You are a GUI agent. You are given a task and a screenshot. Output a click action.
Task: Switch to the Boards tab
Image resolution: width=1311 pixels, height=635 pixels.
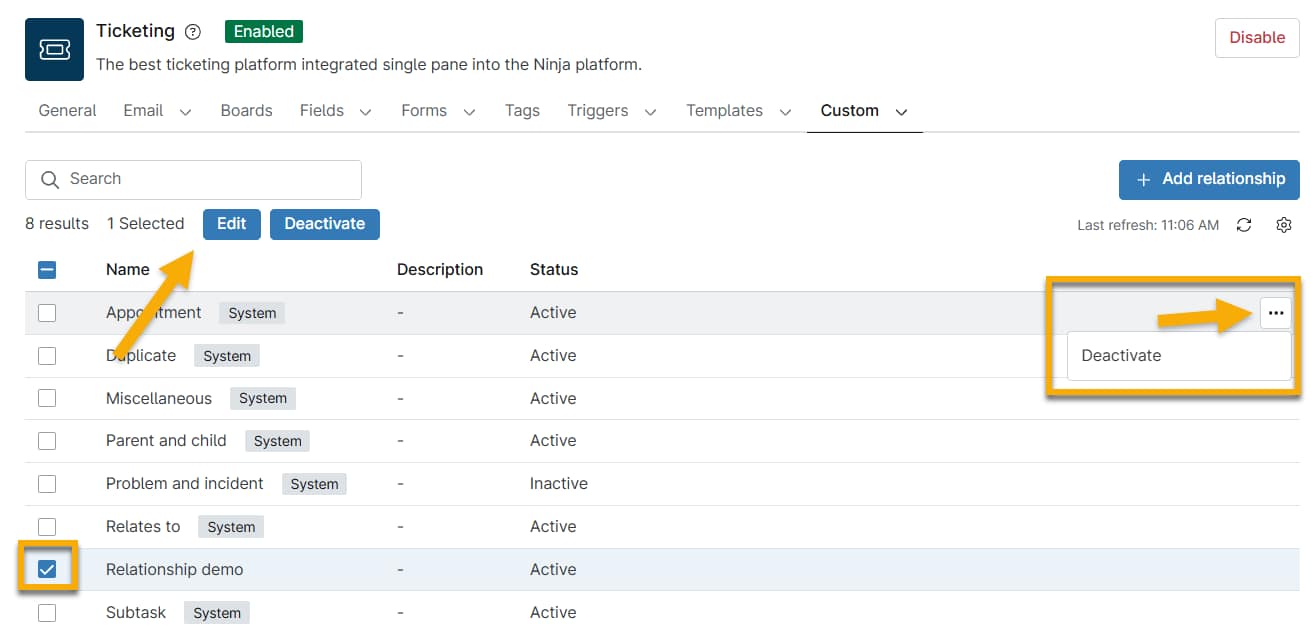point(246,111)
